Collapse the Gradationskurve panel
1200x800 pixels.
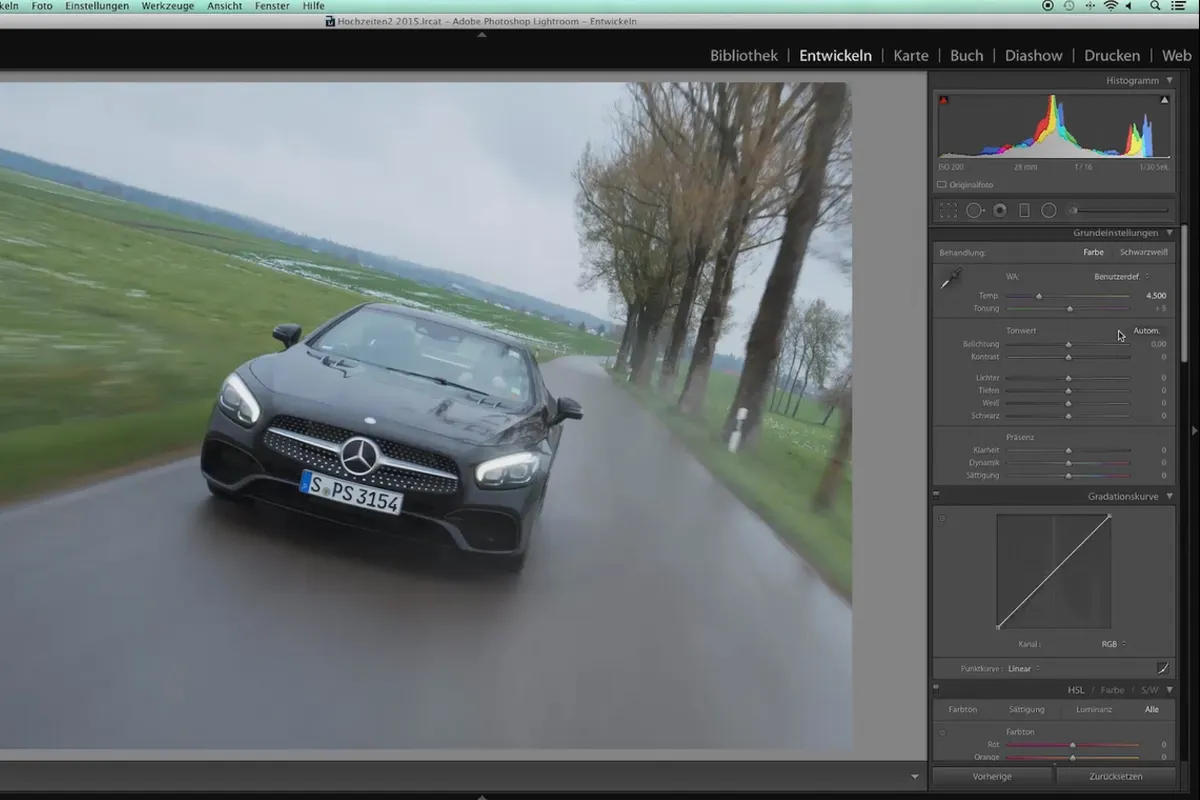pyautogui.click(x=1170, y=496)
